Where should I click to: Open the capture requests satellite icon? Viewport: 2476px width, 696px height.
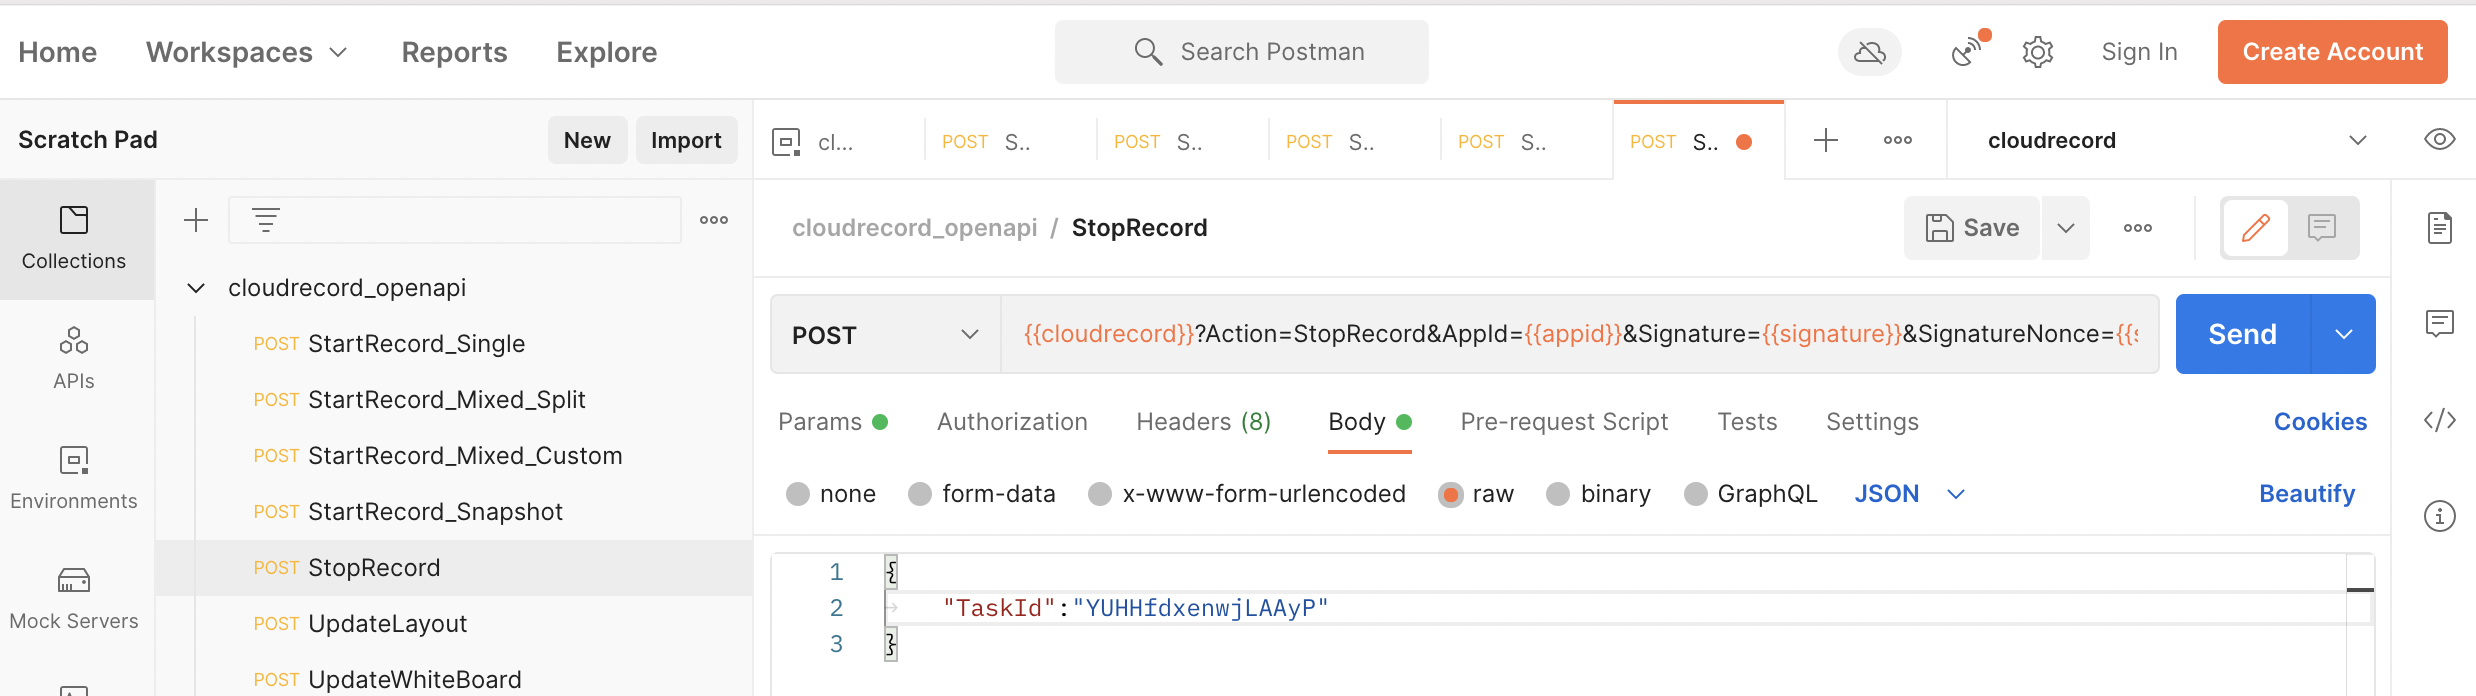pos(1969,50)
